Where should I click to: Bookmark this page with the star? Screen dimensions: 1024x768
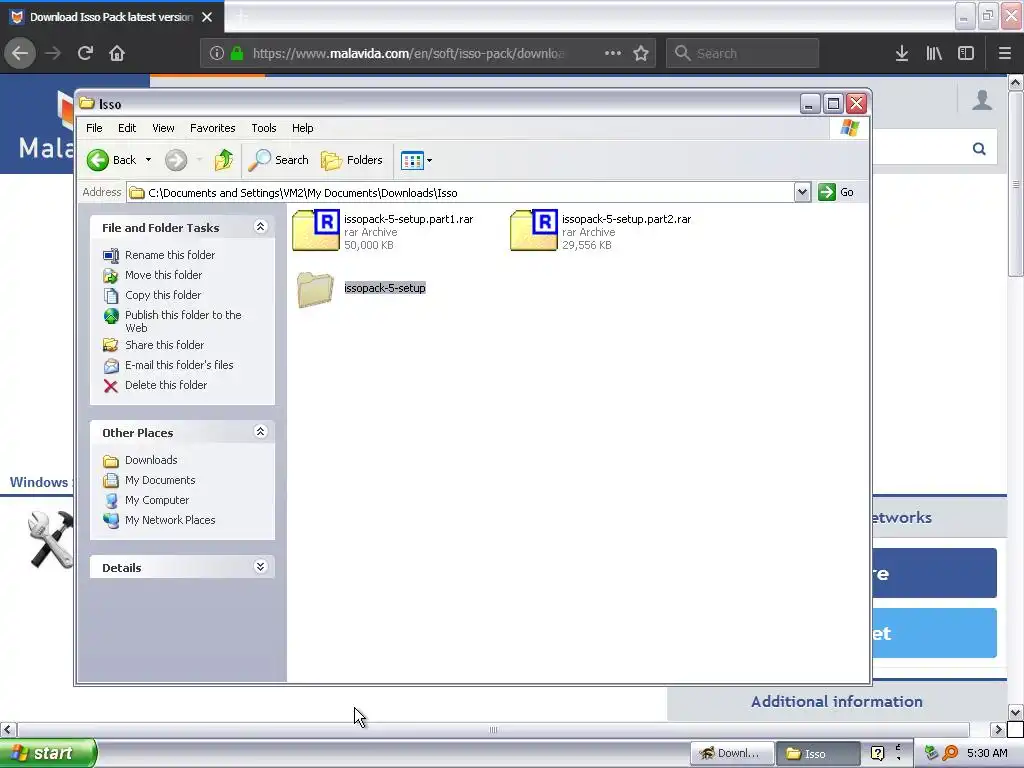[x=641, y=54]
